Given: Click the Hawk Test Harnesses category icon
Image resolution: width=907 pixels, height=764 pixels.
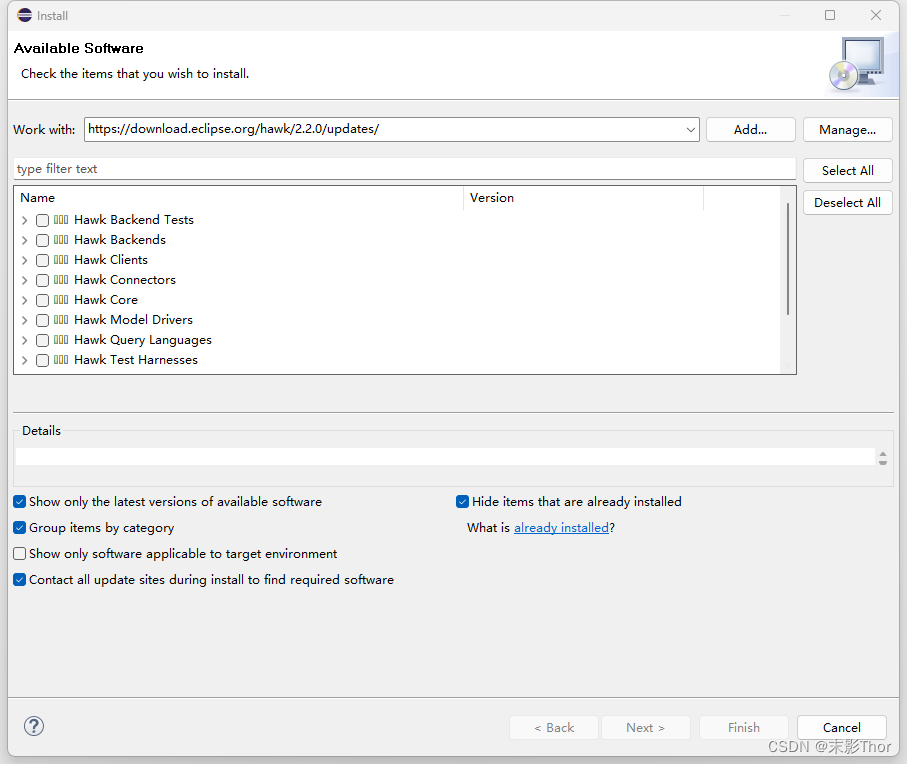Looking at the screenshot, I should pos(61,360).
